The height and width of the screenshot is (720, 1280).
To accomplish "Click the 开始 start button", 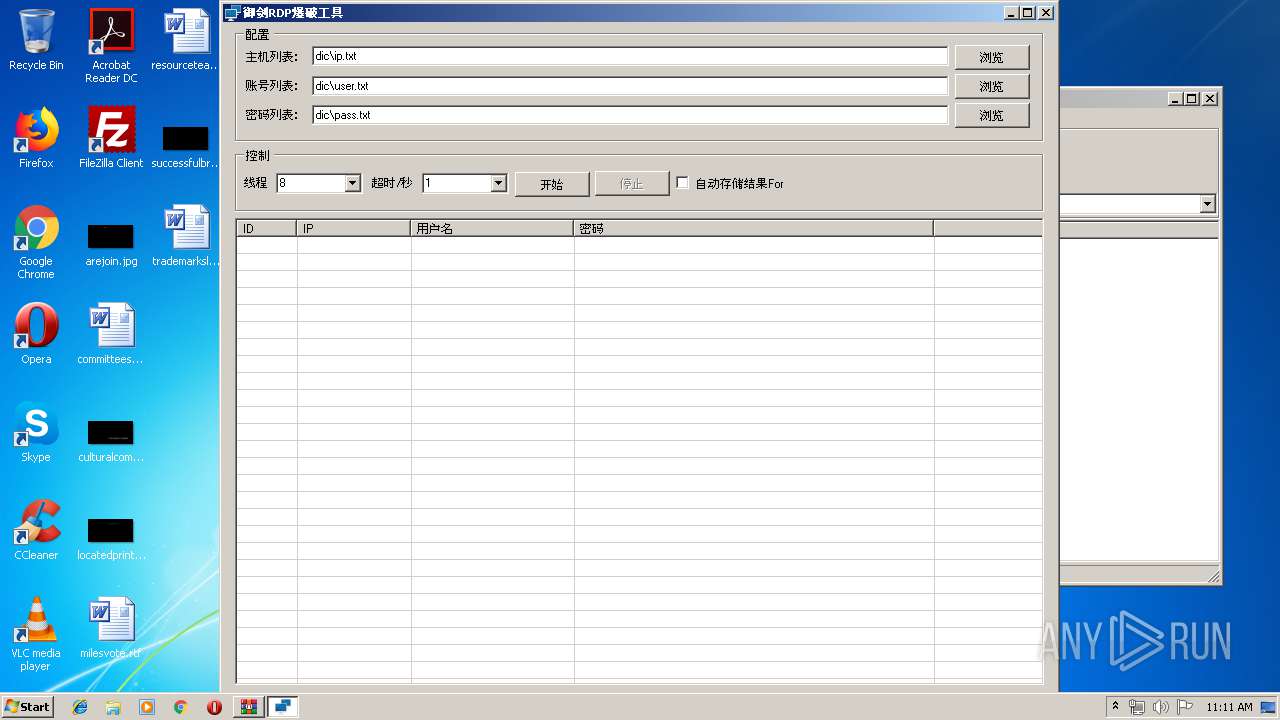I will 552,184.
